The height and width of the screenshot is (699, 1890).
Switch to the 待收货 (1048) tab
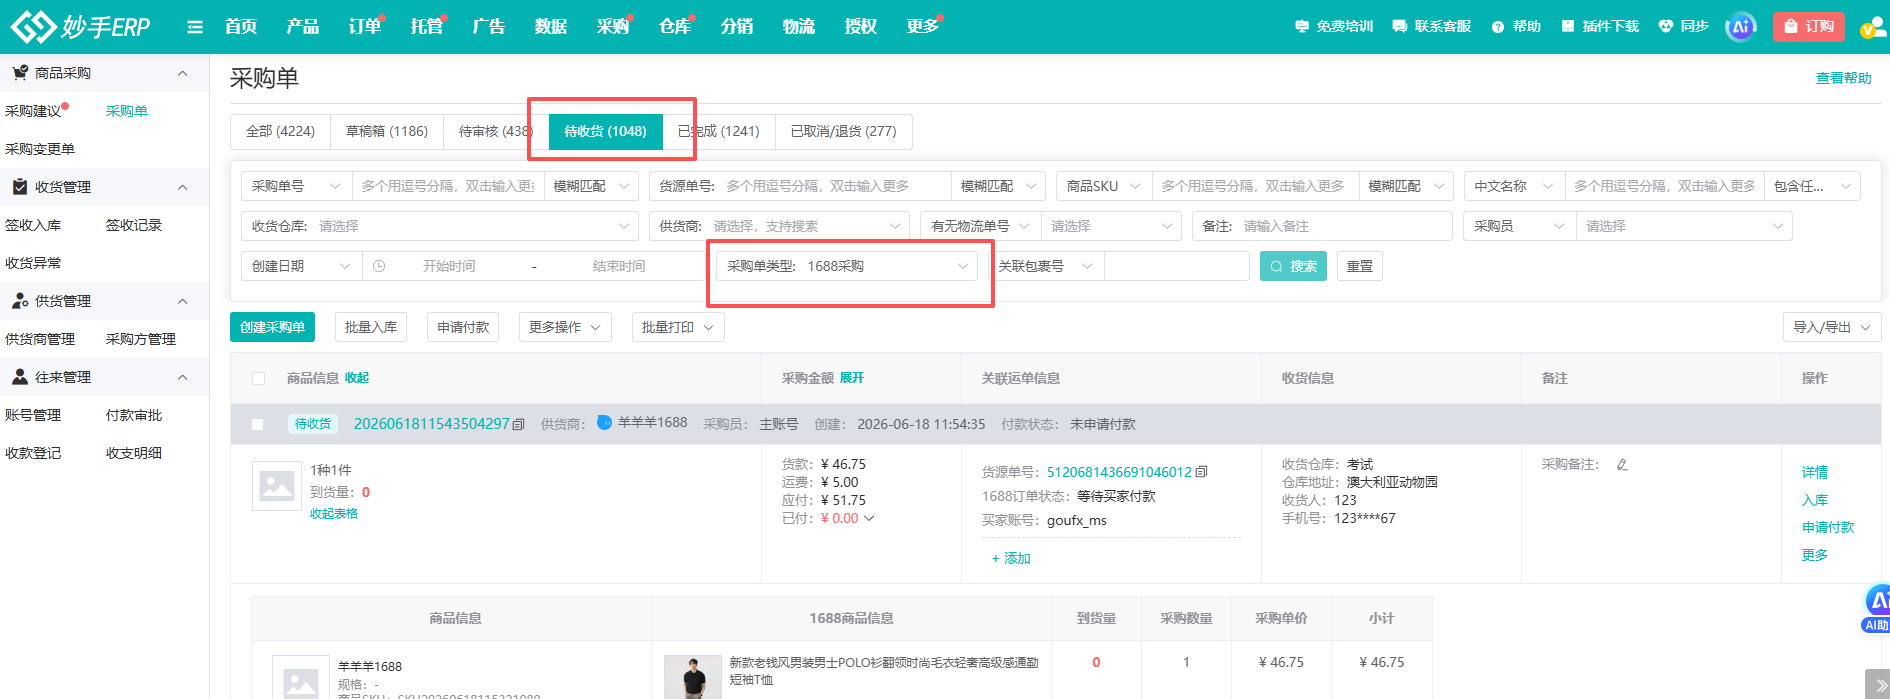click(x=605, y=131)
